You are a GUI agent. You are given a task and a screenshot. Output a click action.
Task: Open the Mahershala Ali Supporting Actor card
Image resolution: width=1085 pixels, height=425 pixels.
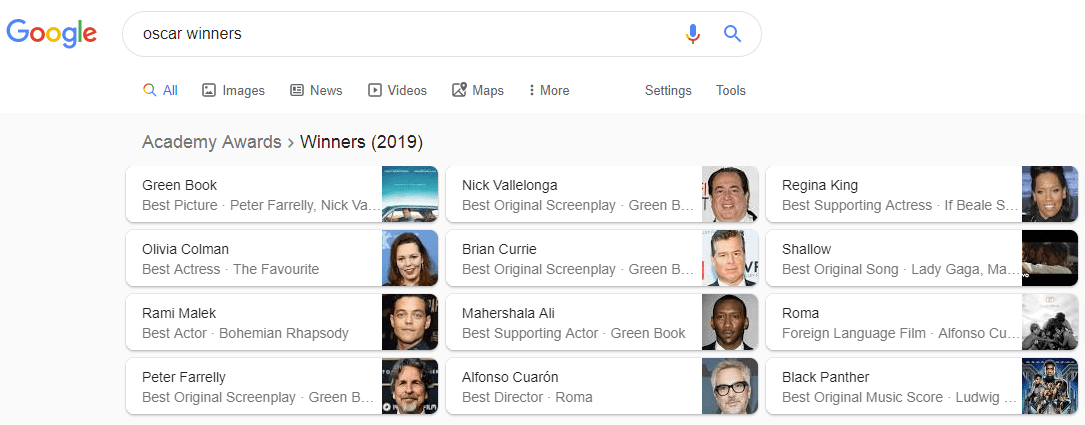coord(602,322)
